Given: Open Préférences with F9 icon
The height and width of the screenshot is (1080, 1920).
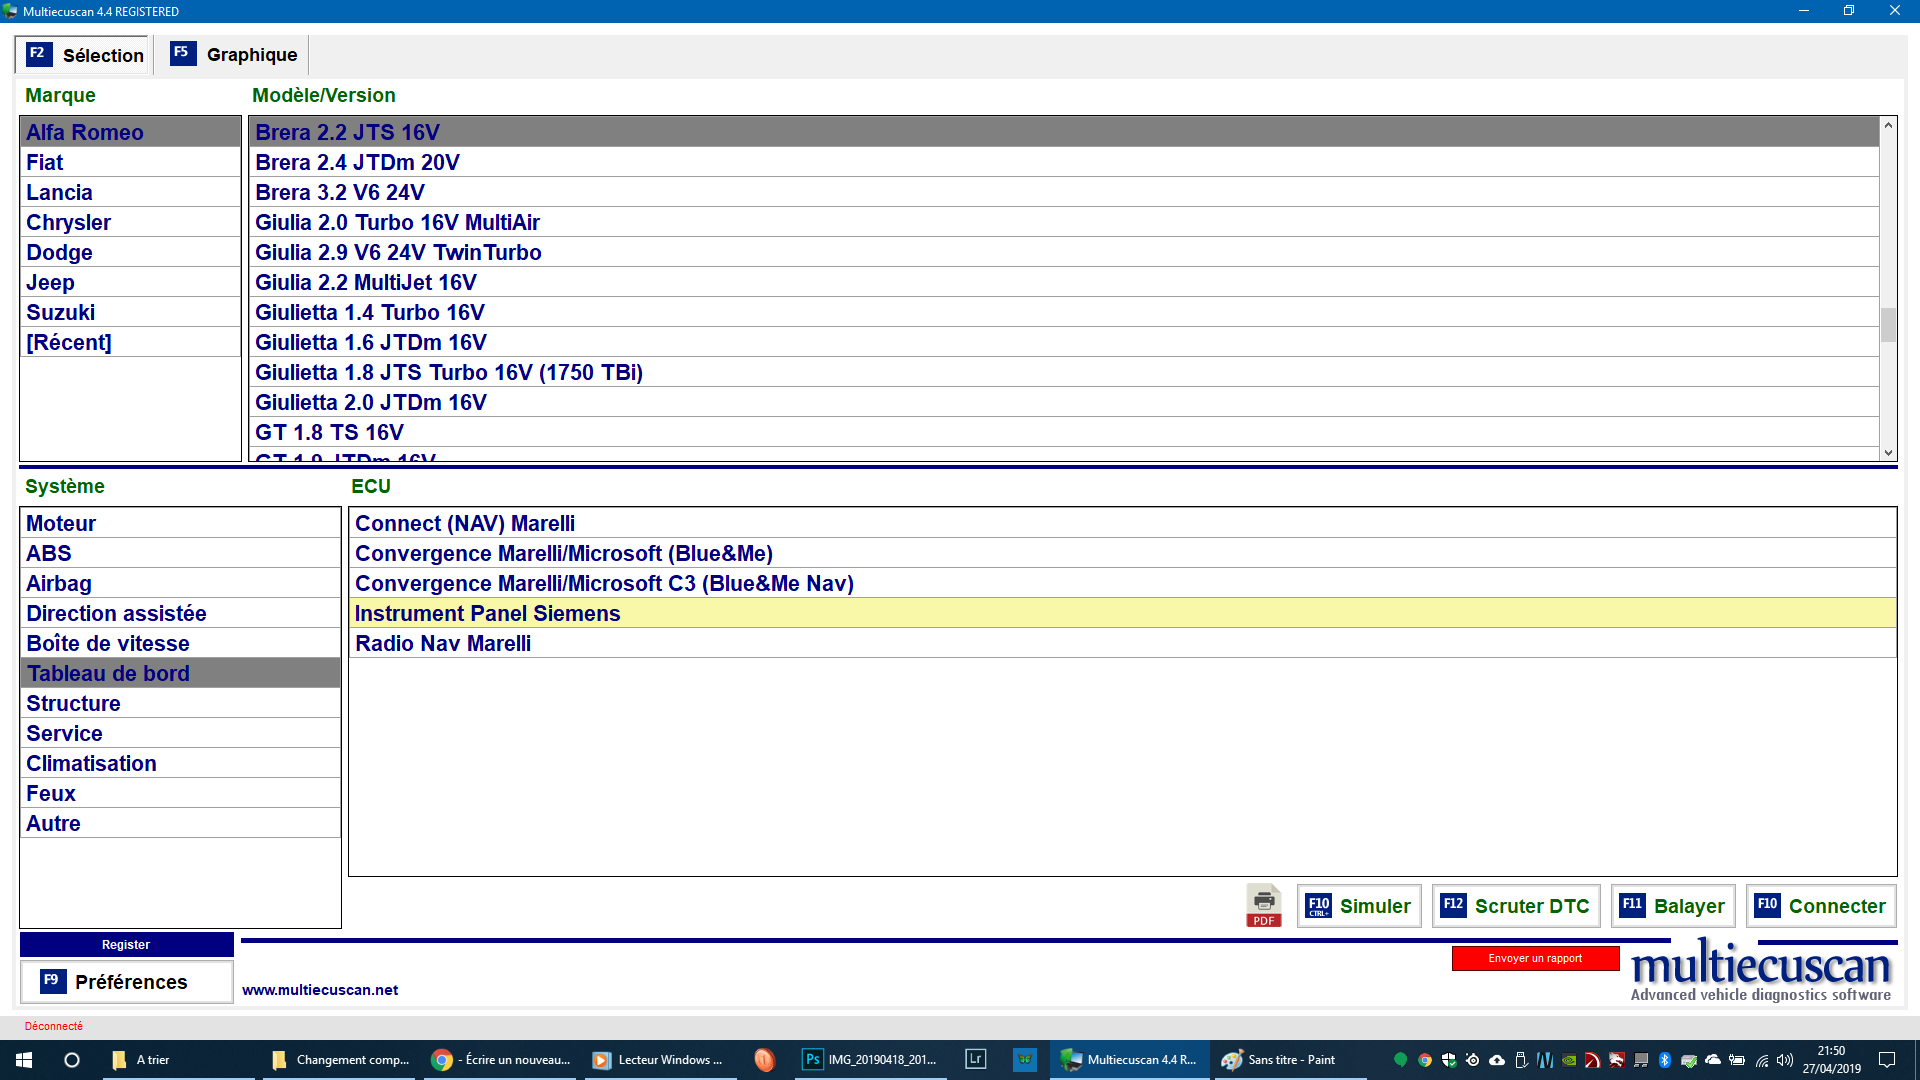Looking at the screenshot, I should (x=53, y=981).
